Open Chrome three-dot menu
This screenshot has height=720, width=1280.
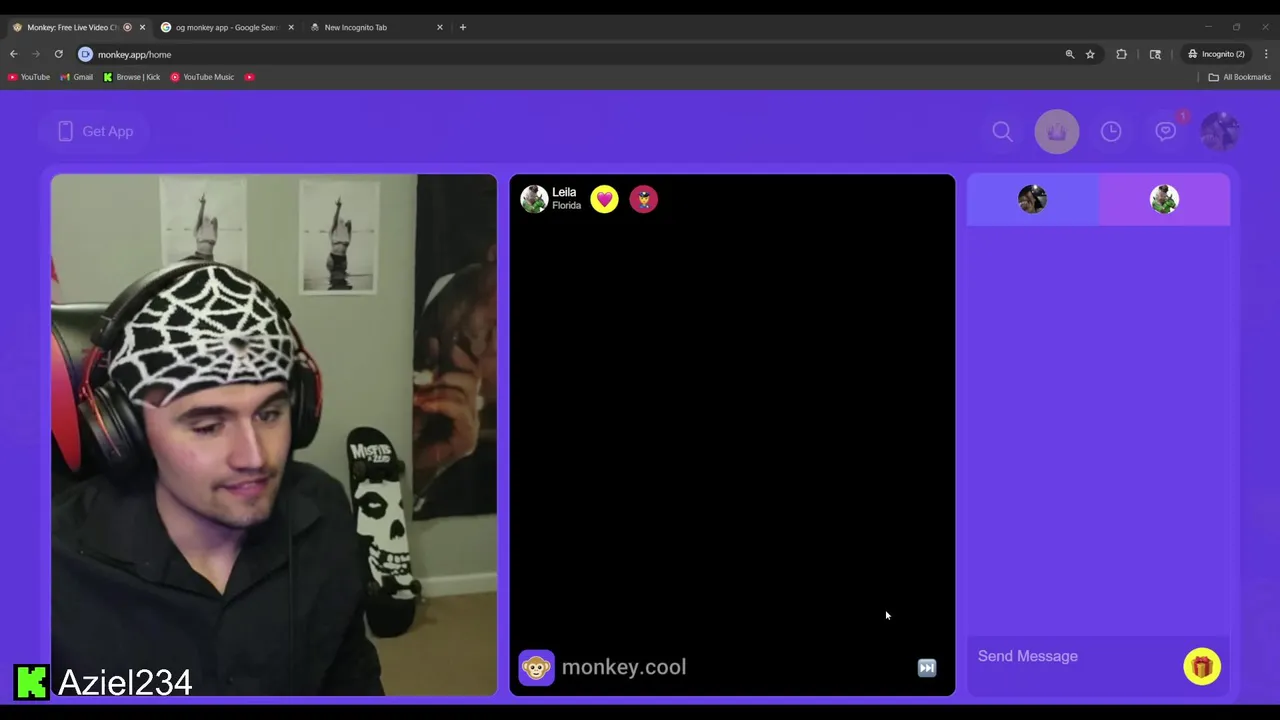(x=1266, y=54)
